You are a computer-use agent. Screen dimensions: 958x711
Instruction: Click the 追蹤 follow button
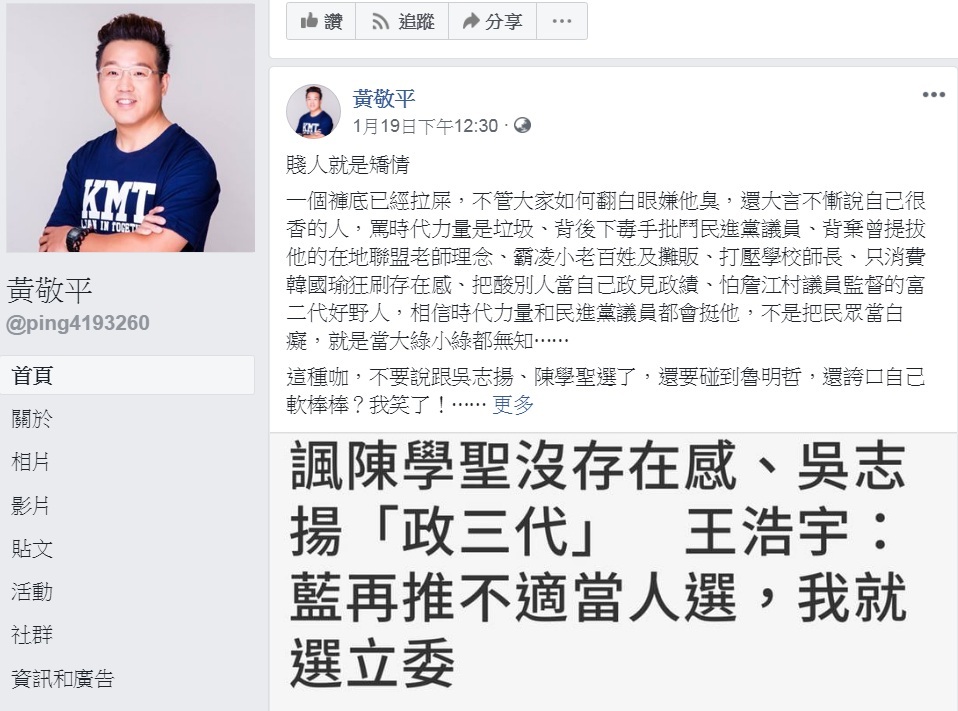pyautogui.click(x=402, y=21)
